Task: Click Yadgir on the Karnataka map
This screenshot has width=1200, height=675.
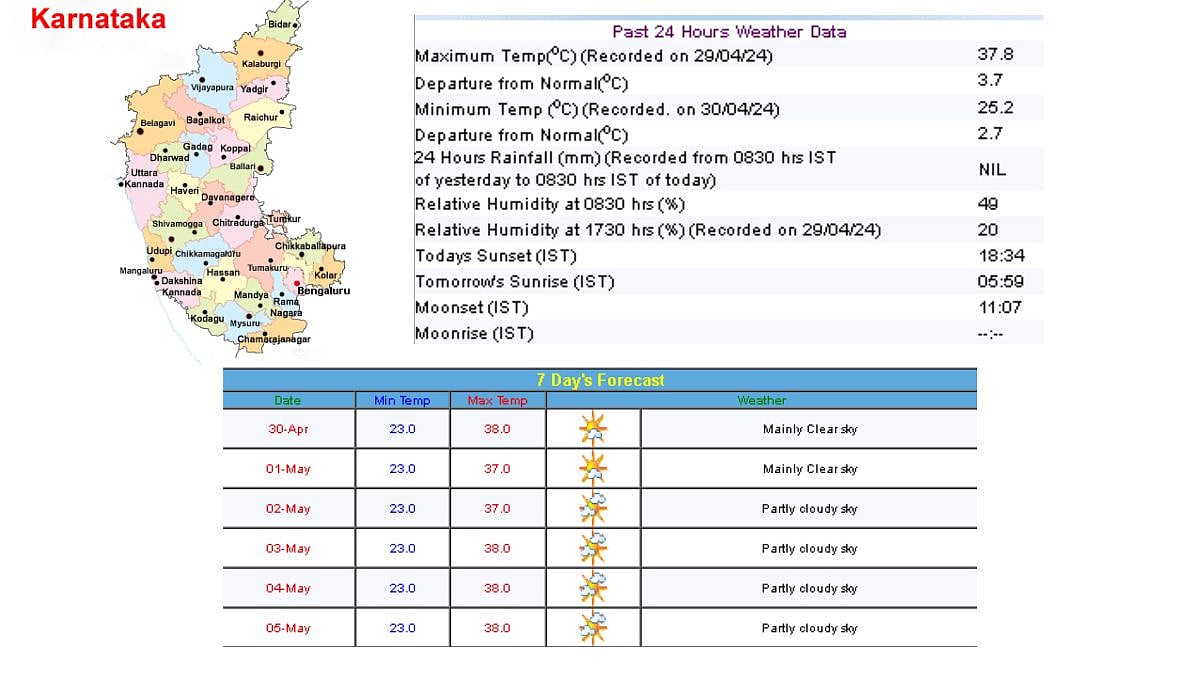Action: (x=254, y=89)
